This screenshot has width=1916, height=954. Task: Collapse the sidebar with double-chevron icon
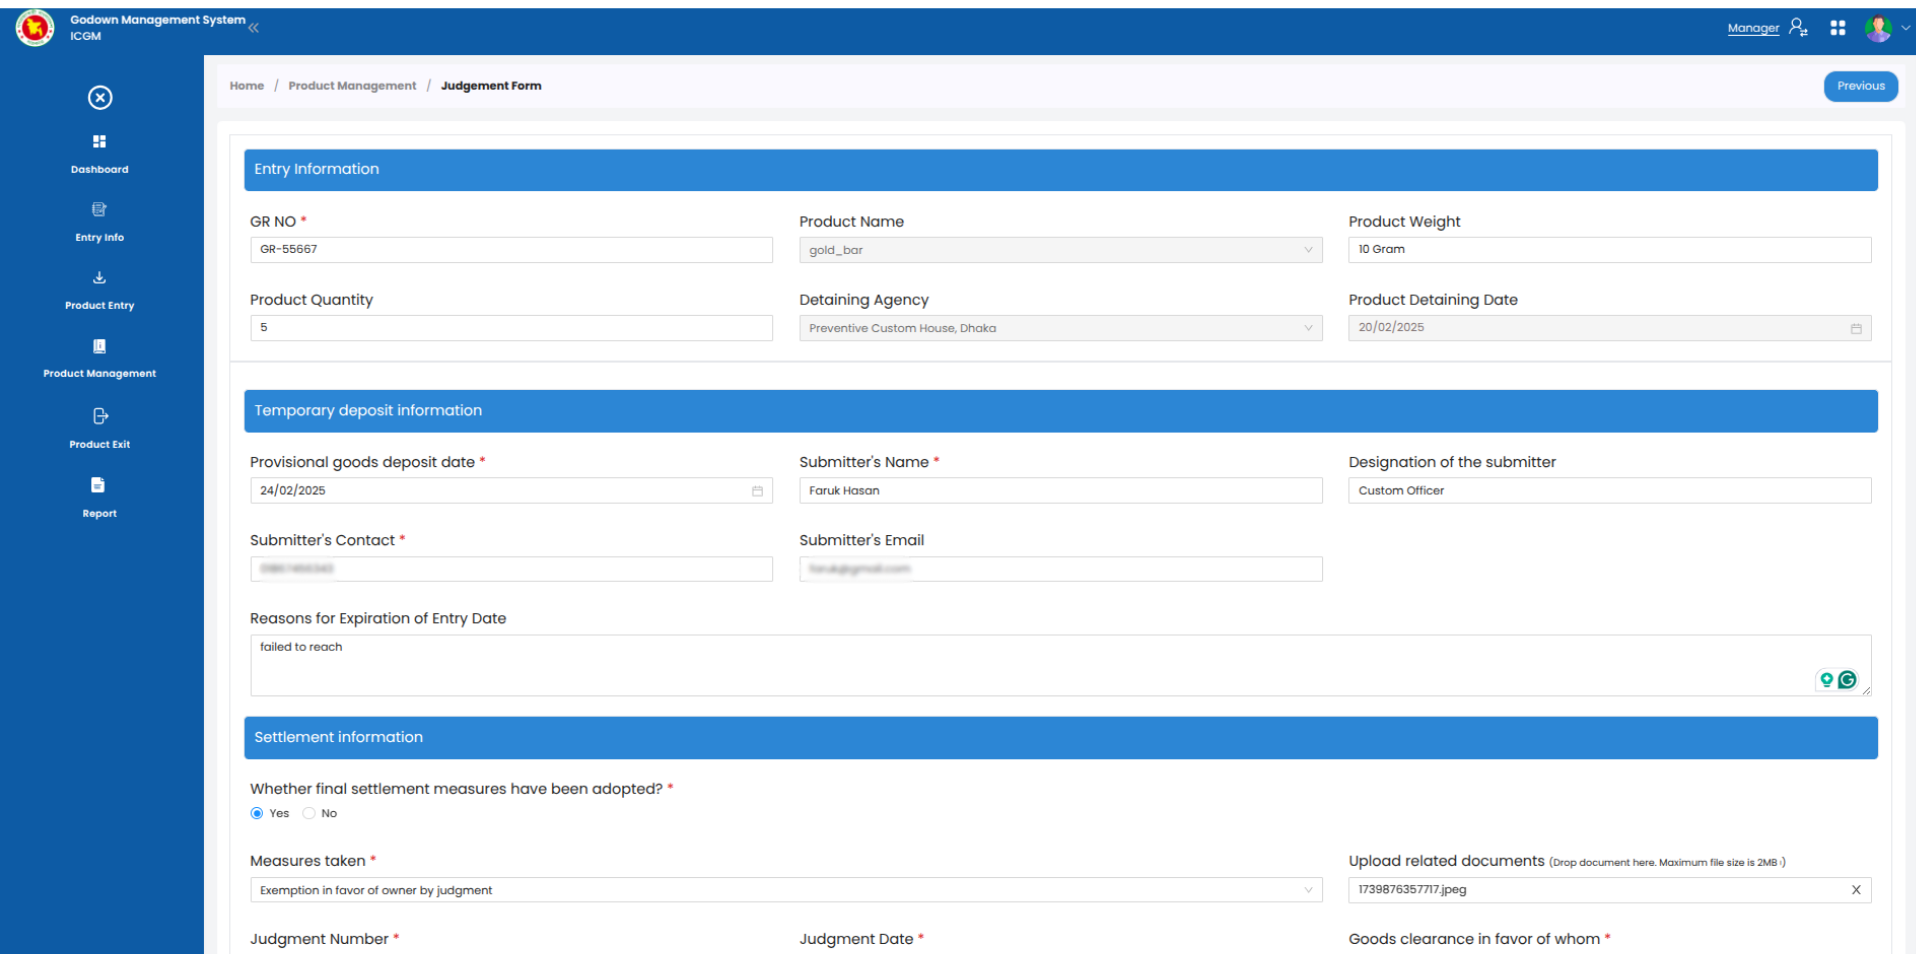(254, 28)
